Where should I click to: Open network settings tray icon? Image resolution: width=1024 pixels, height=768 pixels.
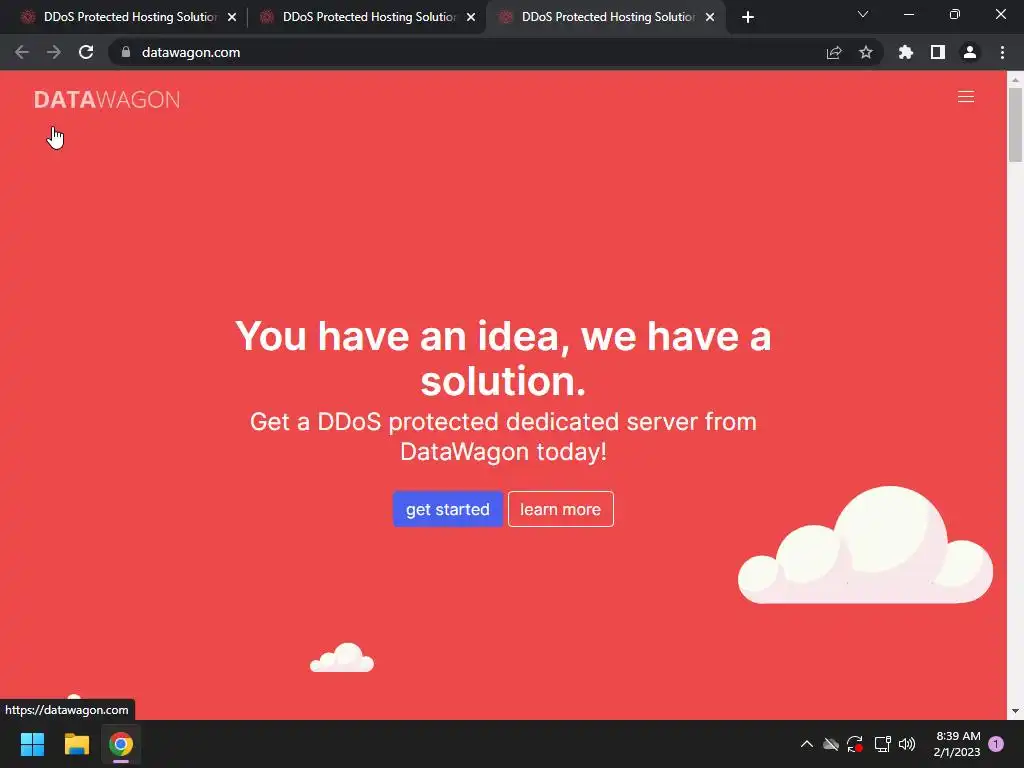pyautogui.click(x=882, y=744)
